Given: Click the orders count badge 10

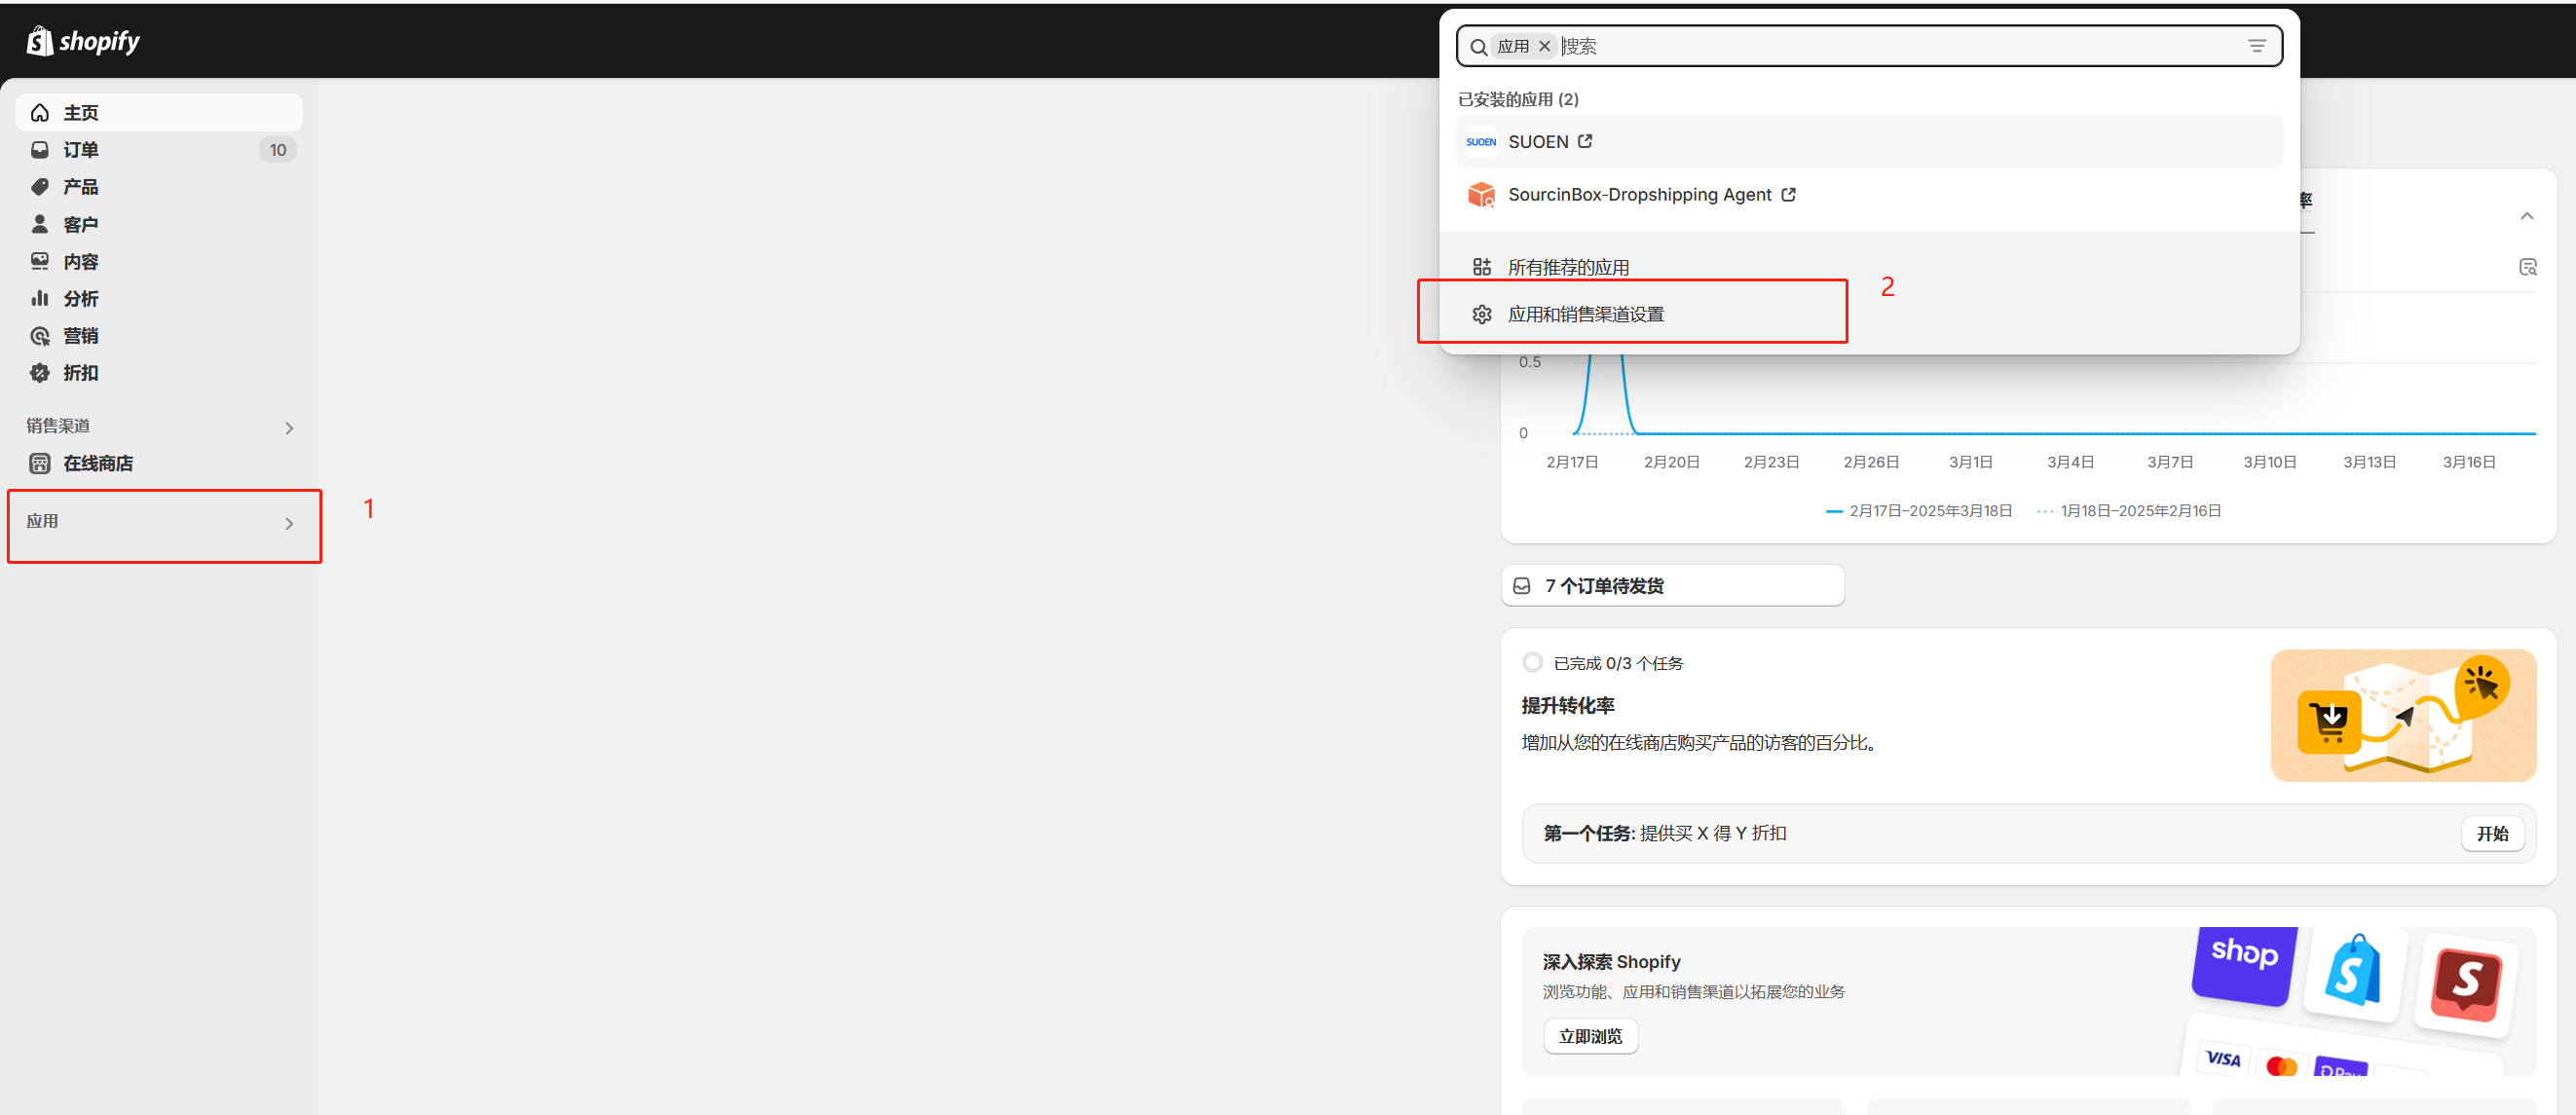Looking at the screenshot, I should point(278,150).
